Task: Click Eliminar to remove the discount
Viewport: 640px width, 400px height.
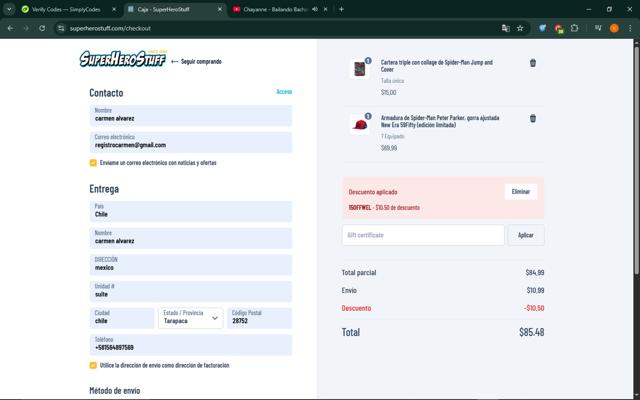Action: [521, 191]
